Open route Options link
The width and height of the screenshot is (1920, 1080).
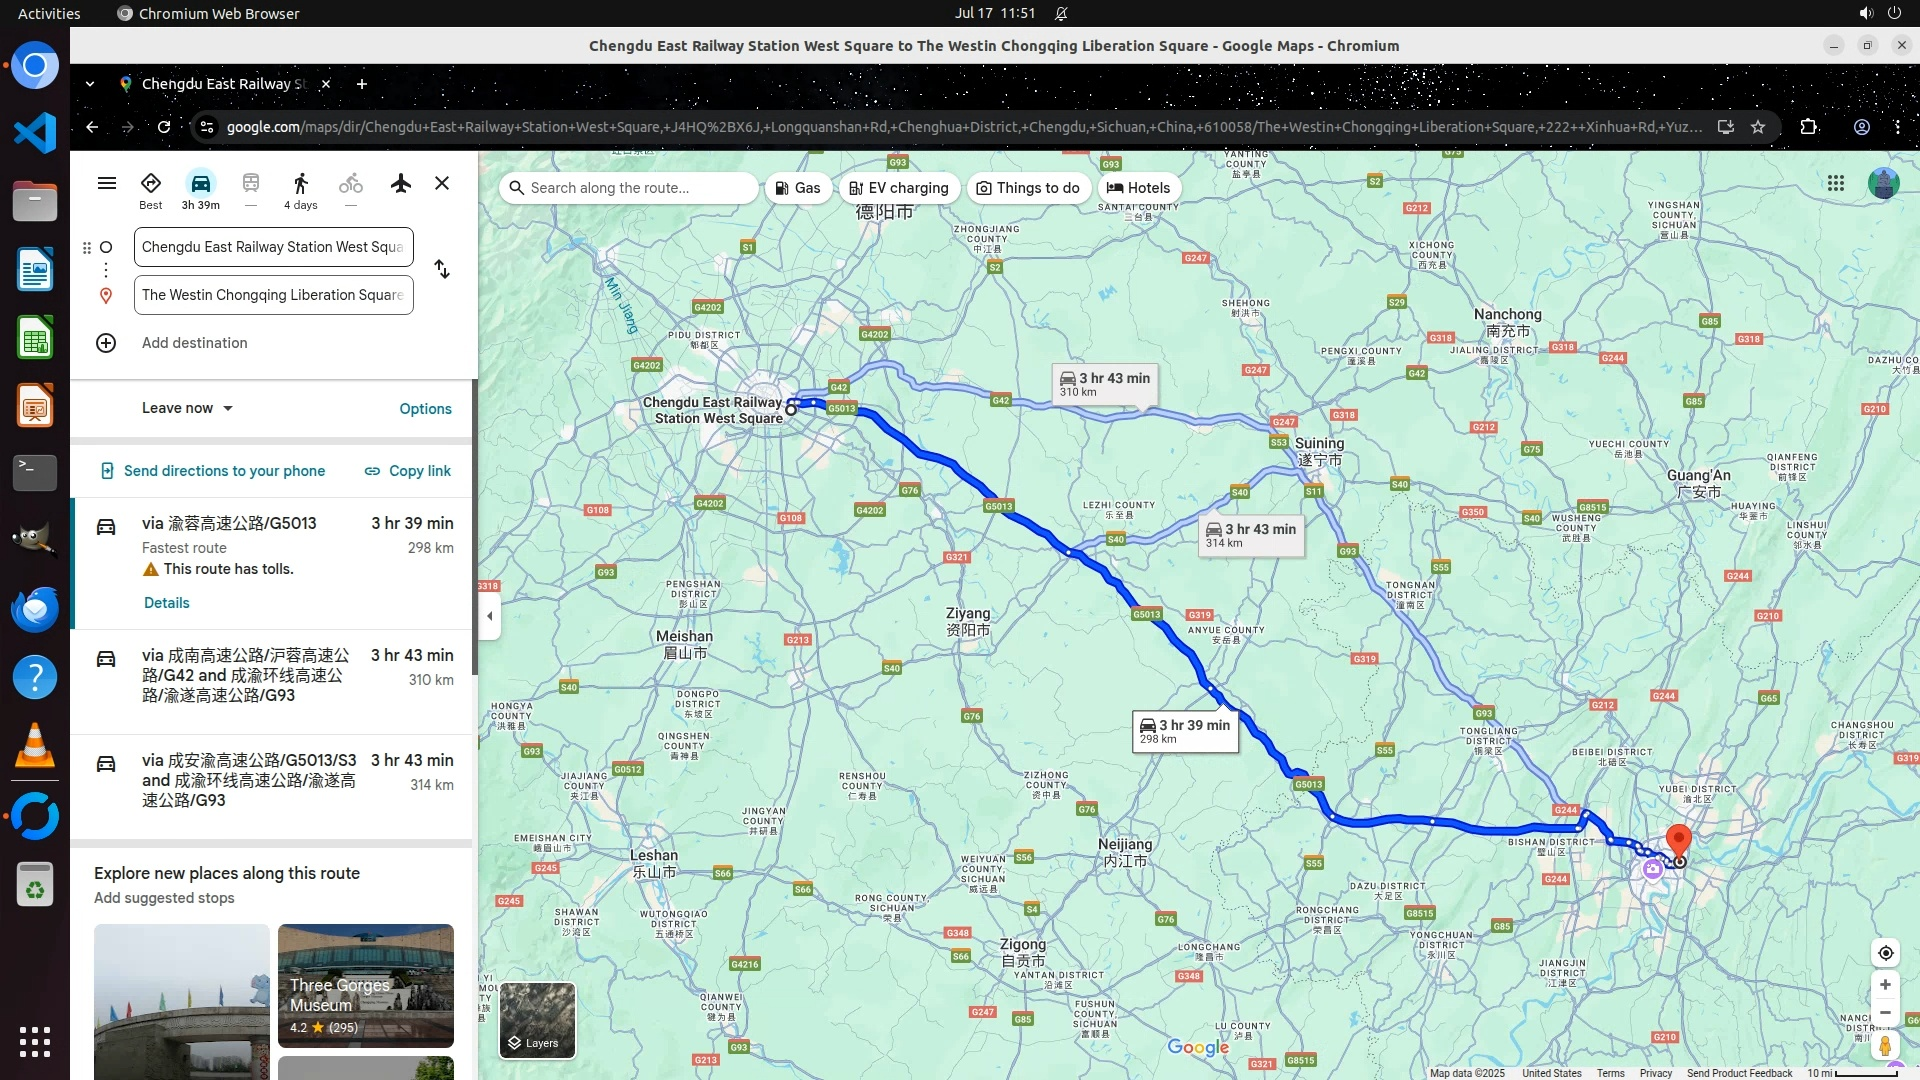[x=425, y=409]
